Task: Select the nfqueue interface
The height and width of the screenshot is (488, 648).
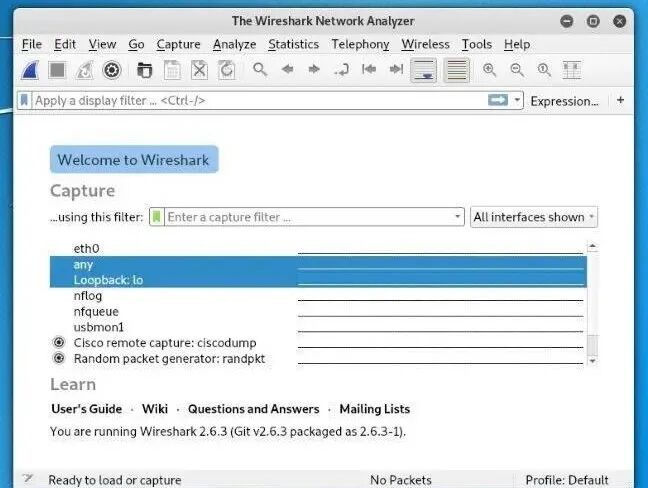Action: tap(318, 311)
